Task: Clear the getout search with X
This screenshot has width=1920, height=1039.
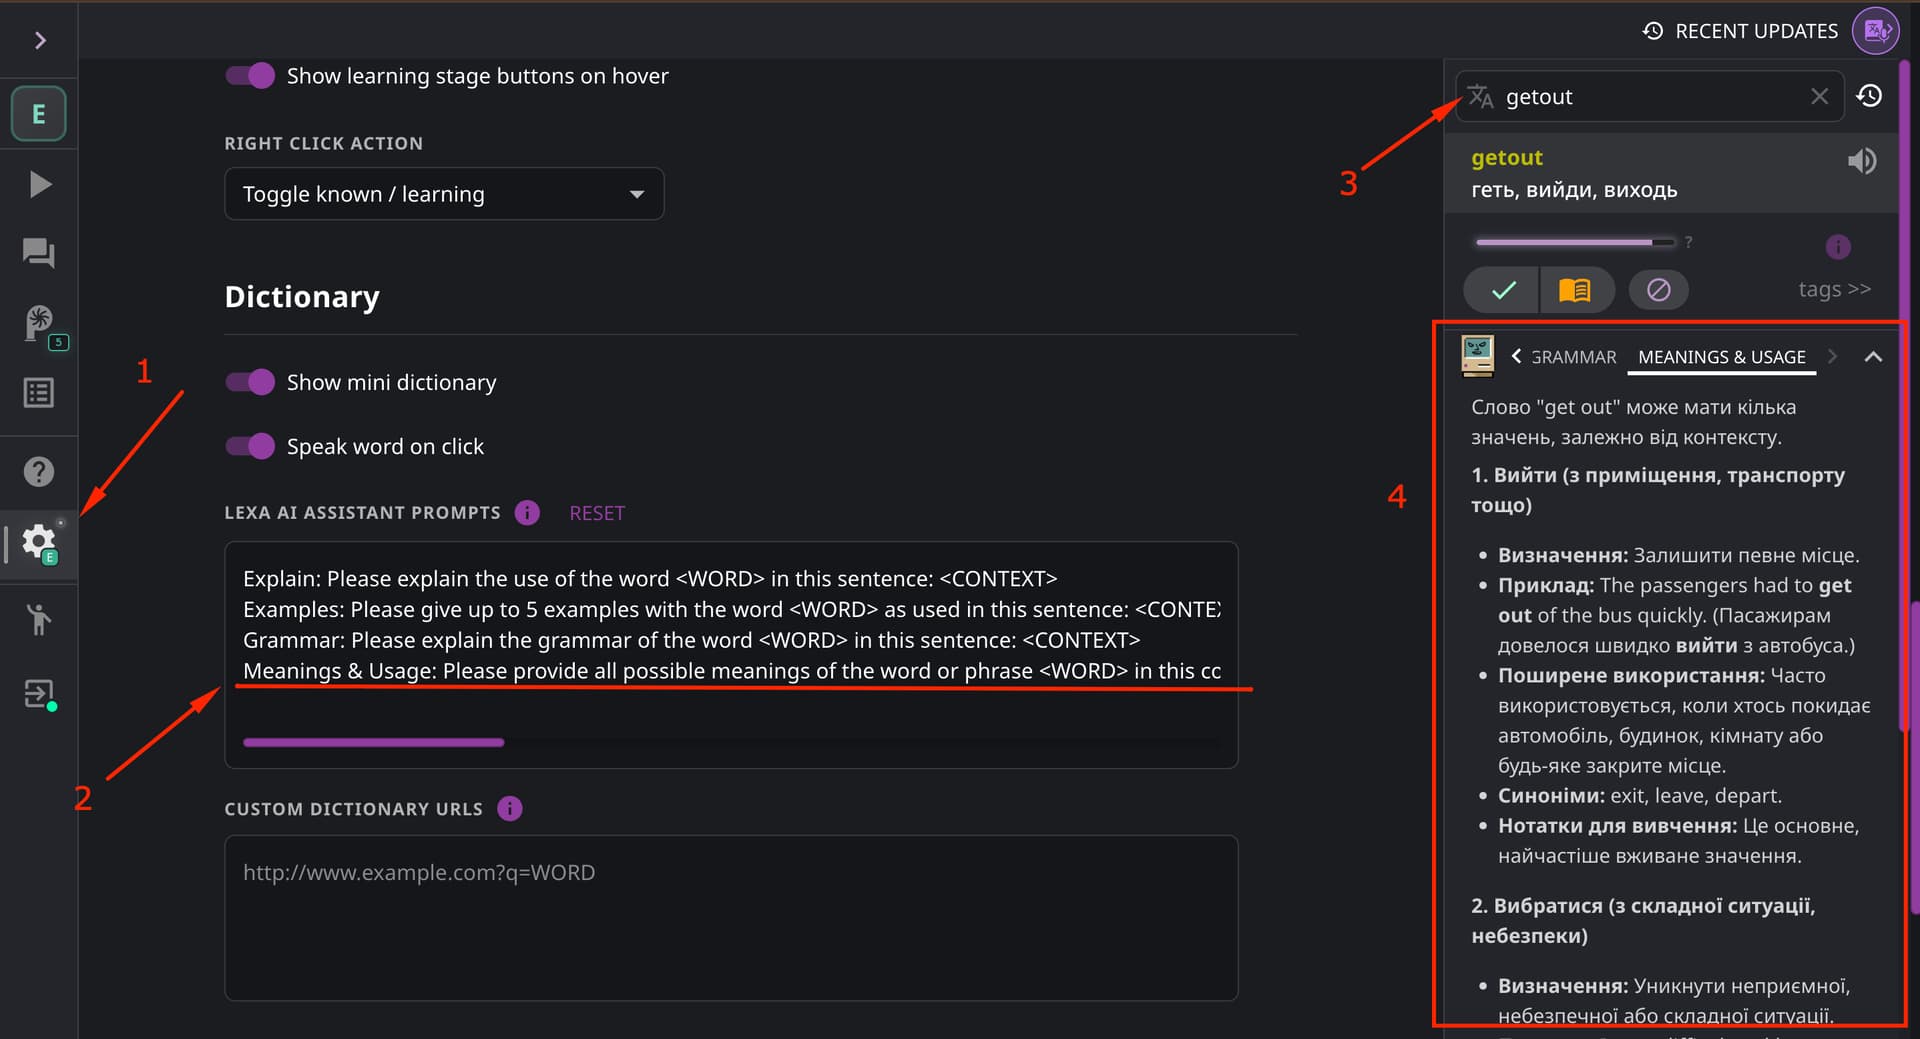Action: click(1819, 96)
